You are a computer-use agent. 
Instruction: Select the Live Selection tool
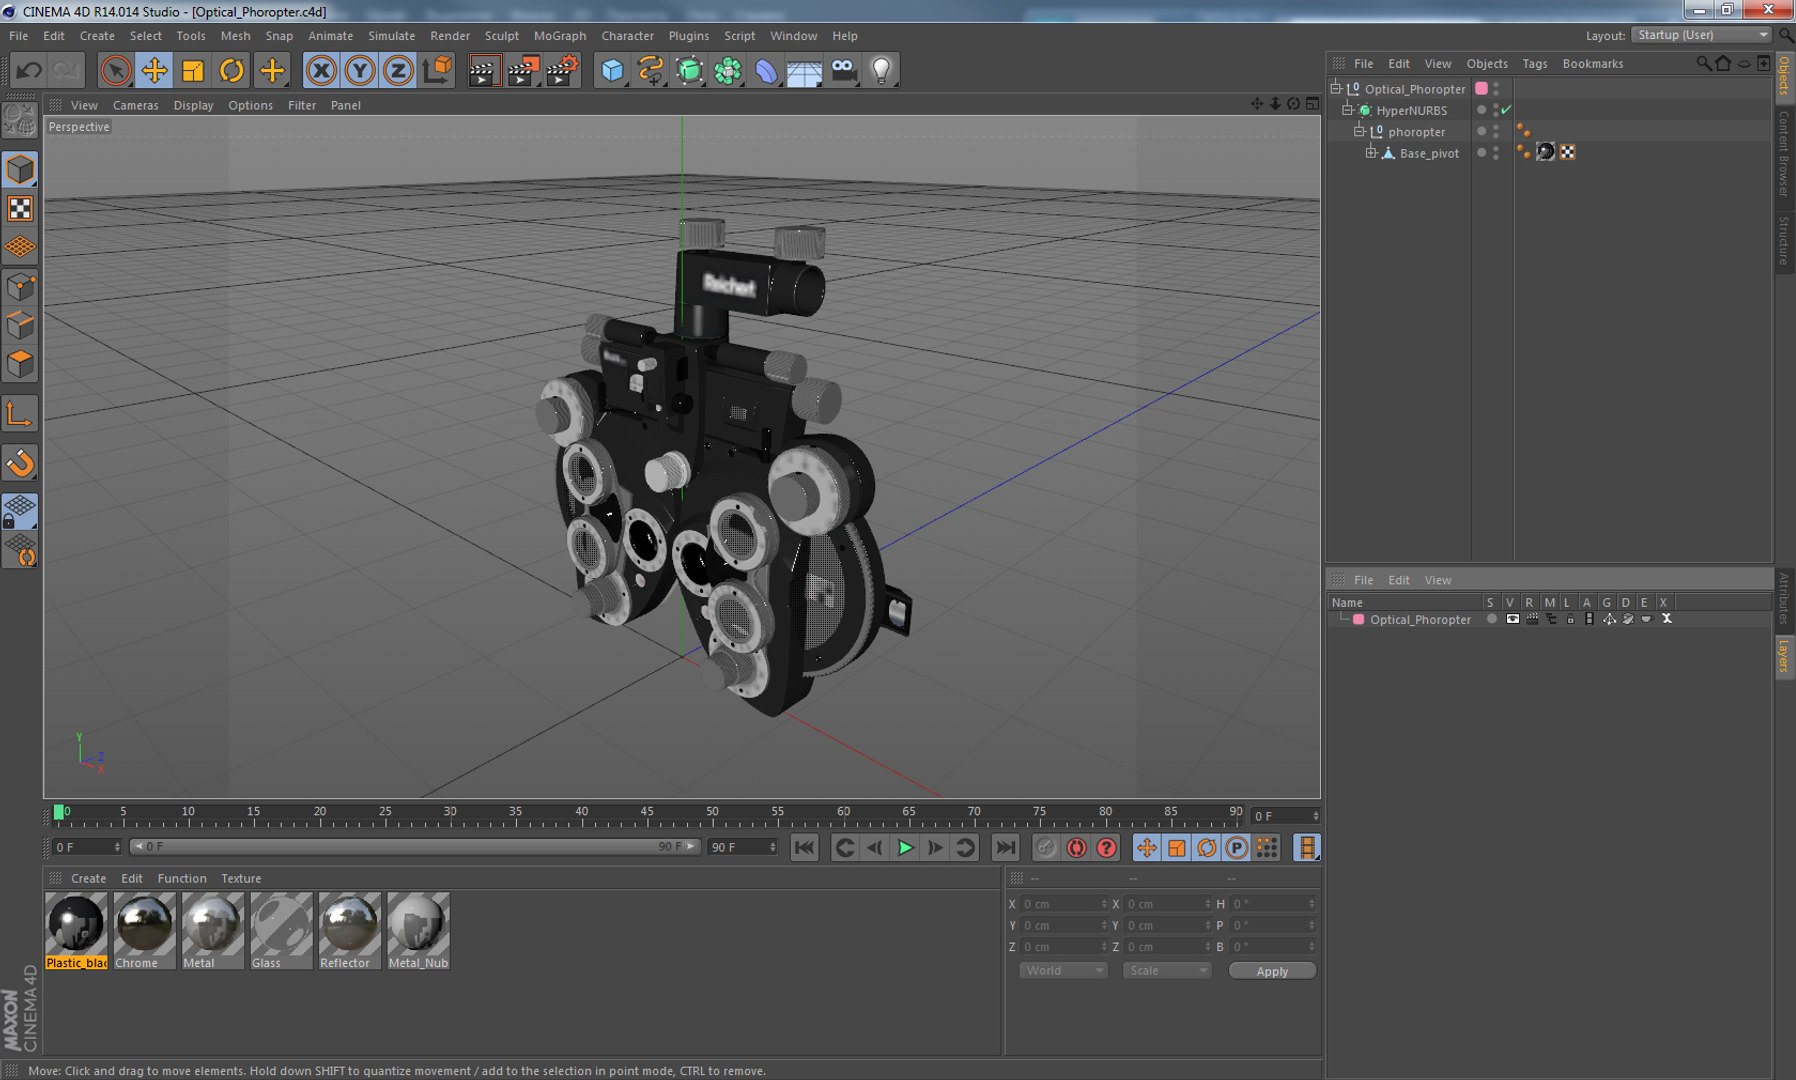click(x=116, y=70)
